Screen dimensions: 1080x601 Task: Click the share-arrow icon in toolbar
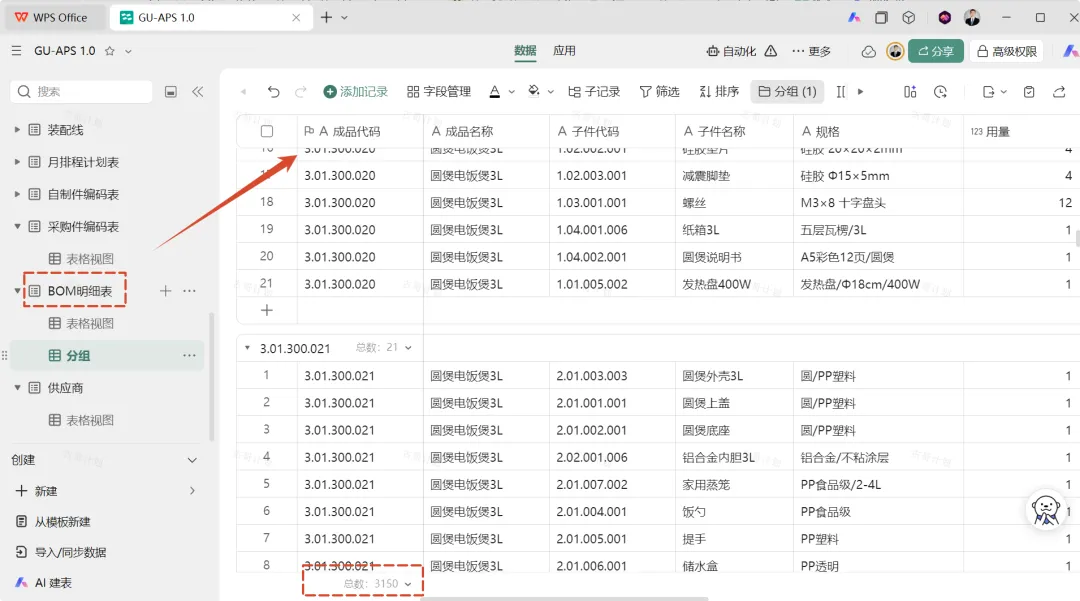coord(1059,92)
